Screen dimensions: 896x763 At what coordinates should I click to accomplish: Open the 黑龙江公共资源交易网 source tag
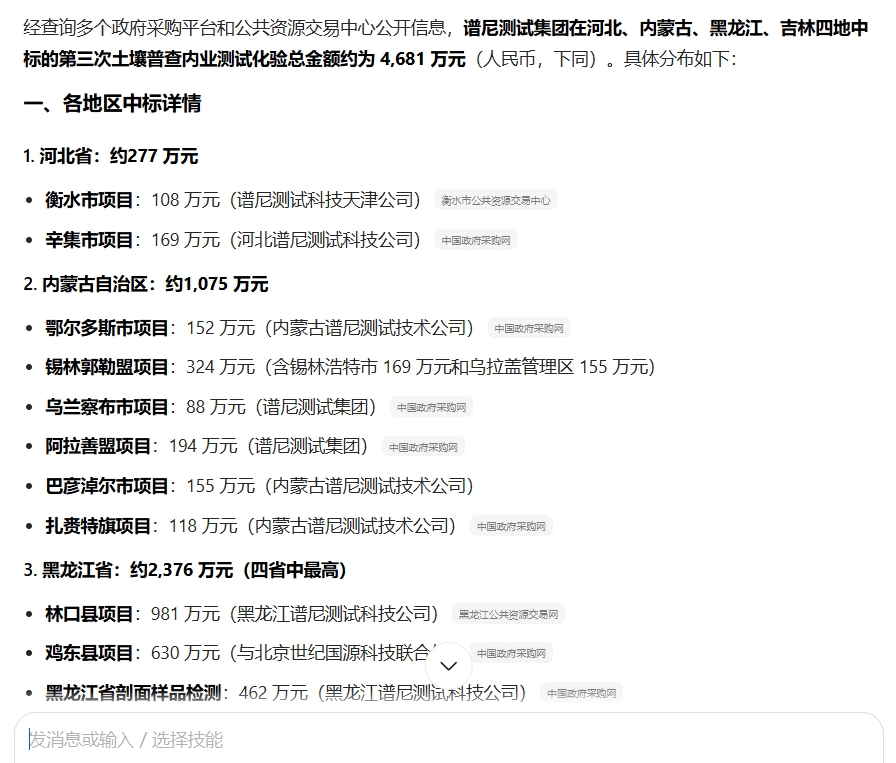pos(509,614)
